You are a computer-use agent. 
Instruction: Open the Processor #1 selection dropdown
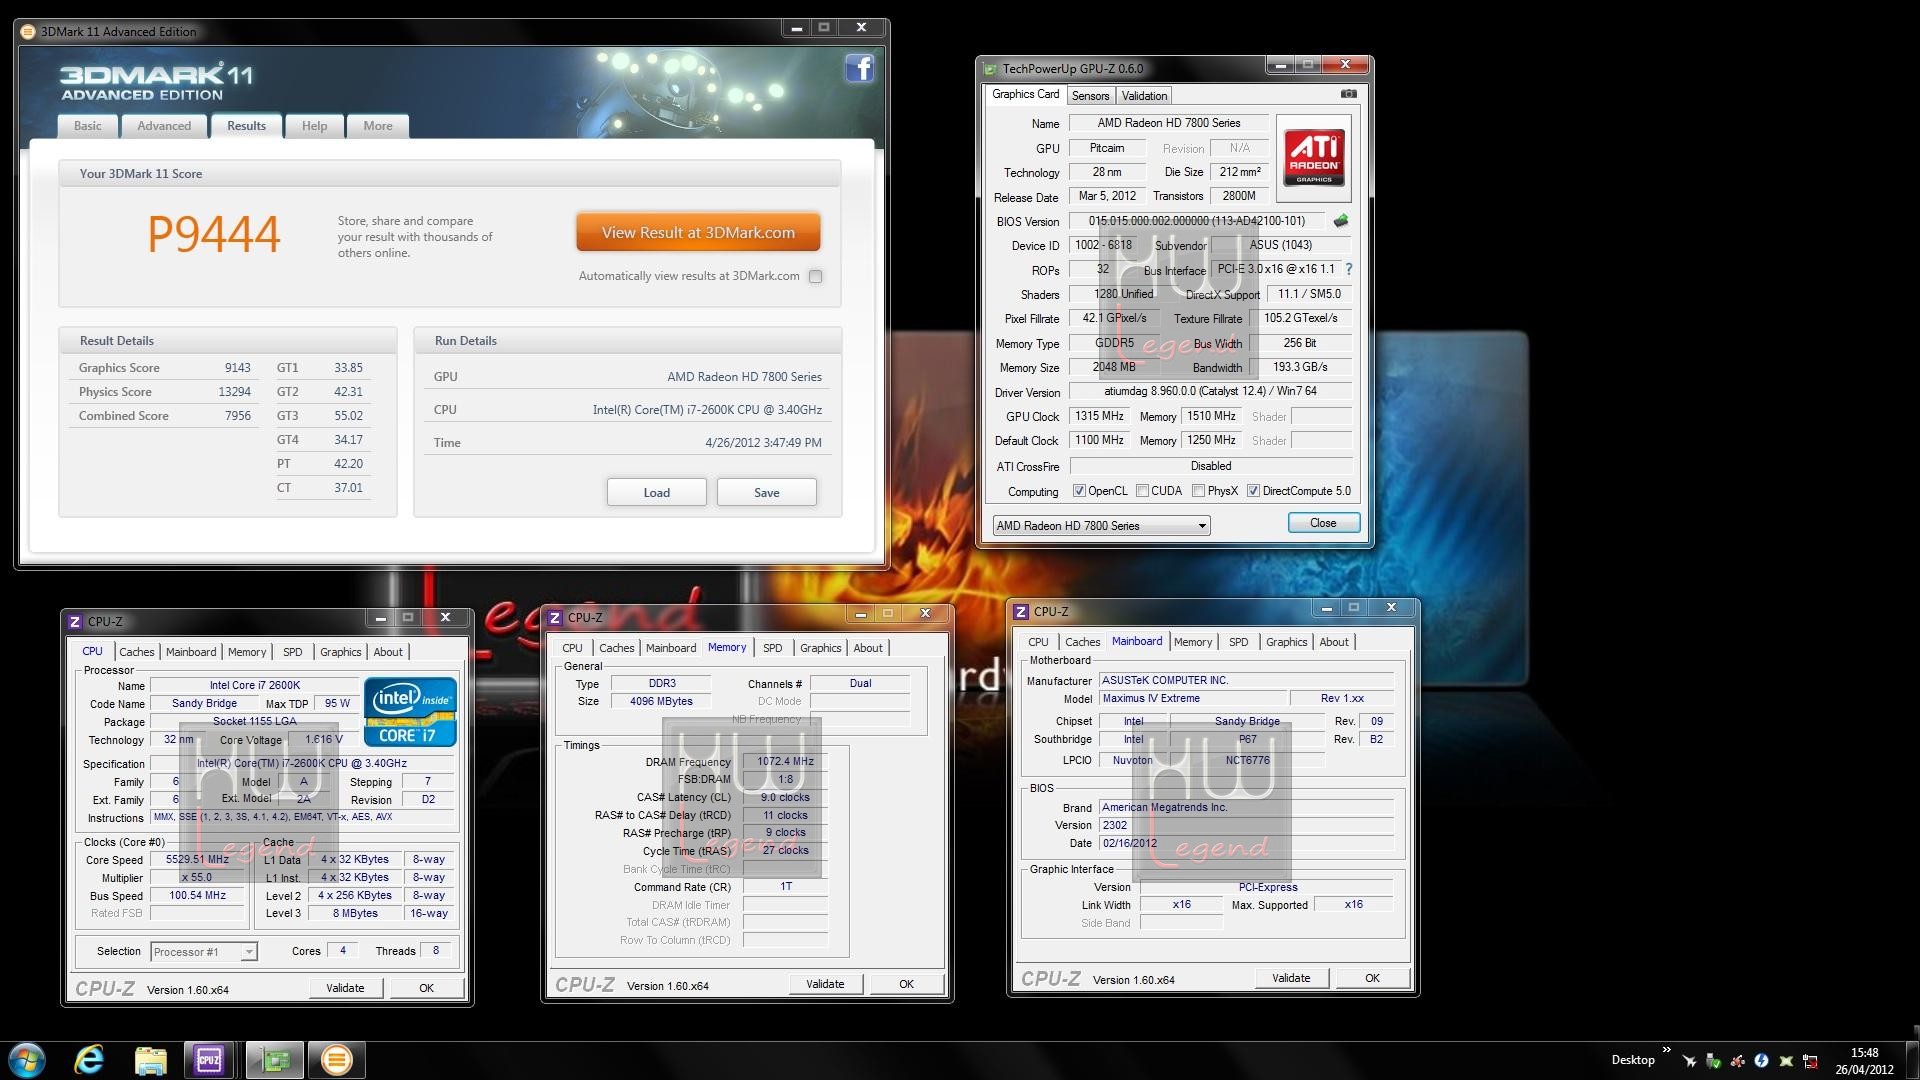pyautogui.click(x=204, y=951)
